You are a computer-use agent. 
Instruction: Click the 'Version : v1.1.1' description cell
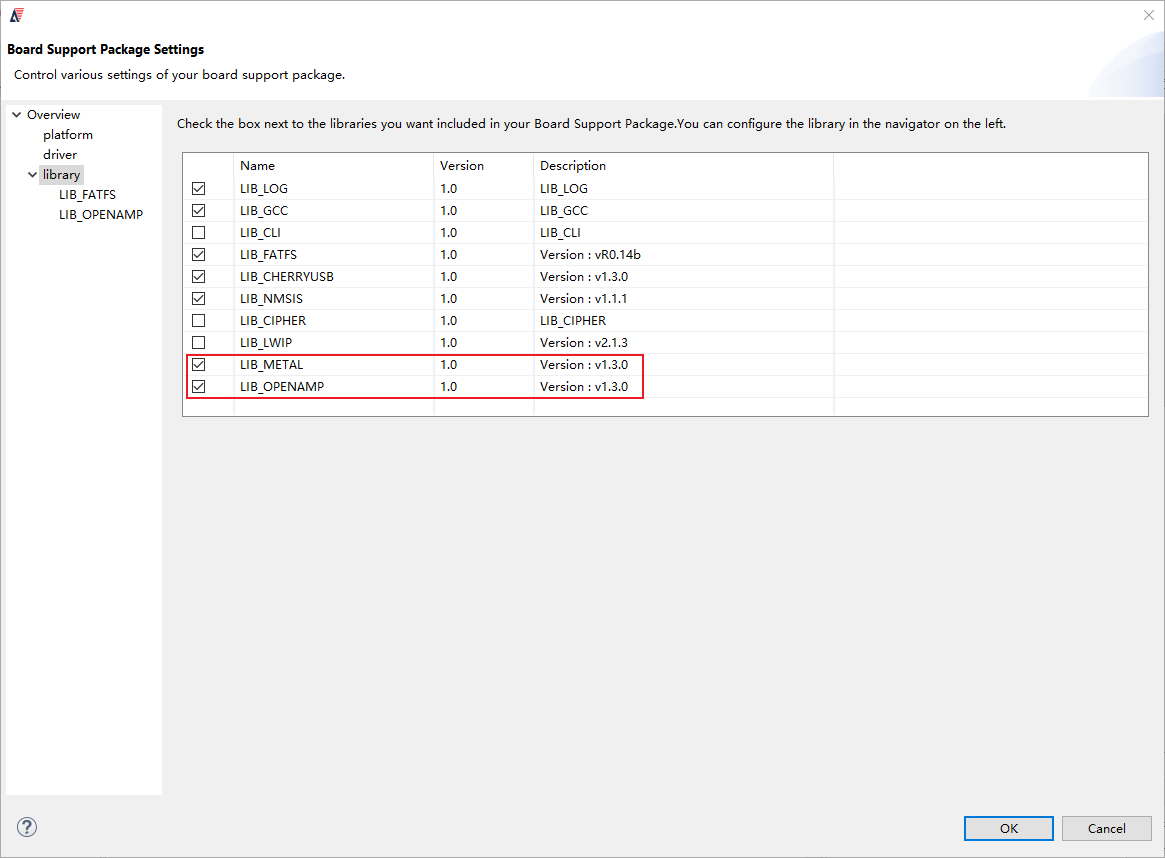pos(684,299)
